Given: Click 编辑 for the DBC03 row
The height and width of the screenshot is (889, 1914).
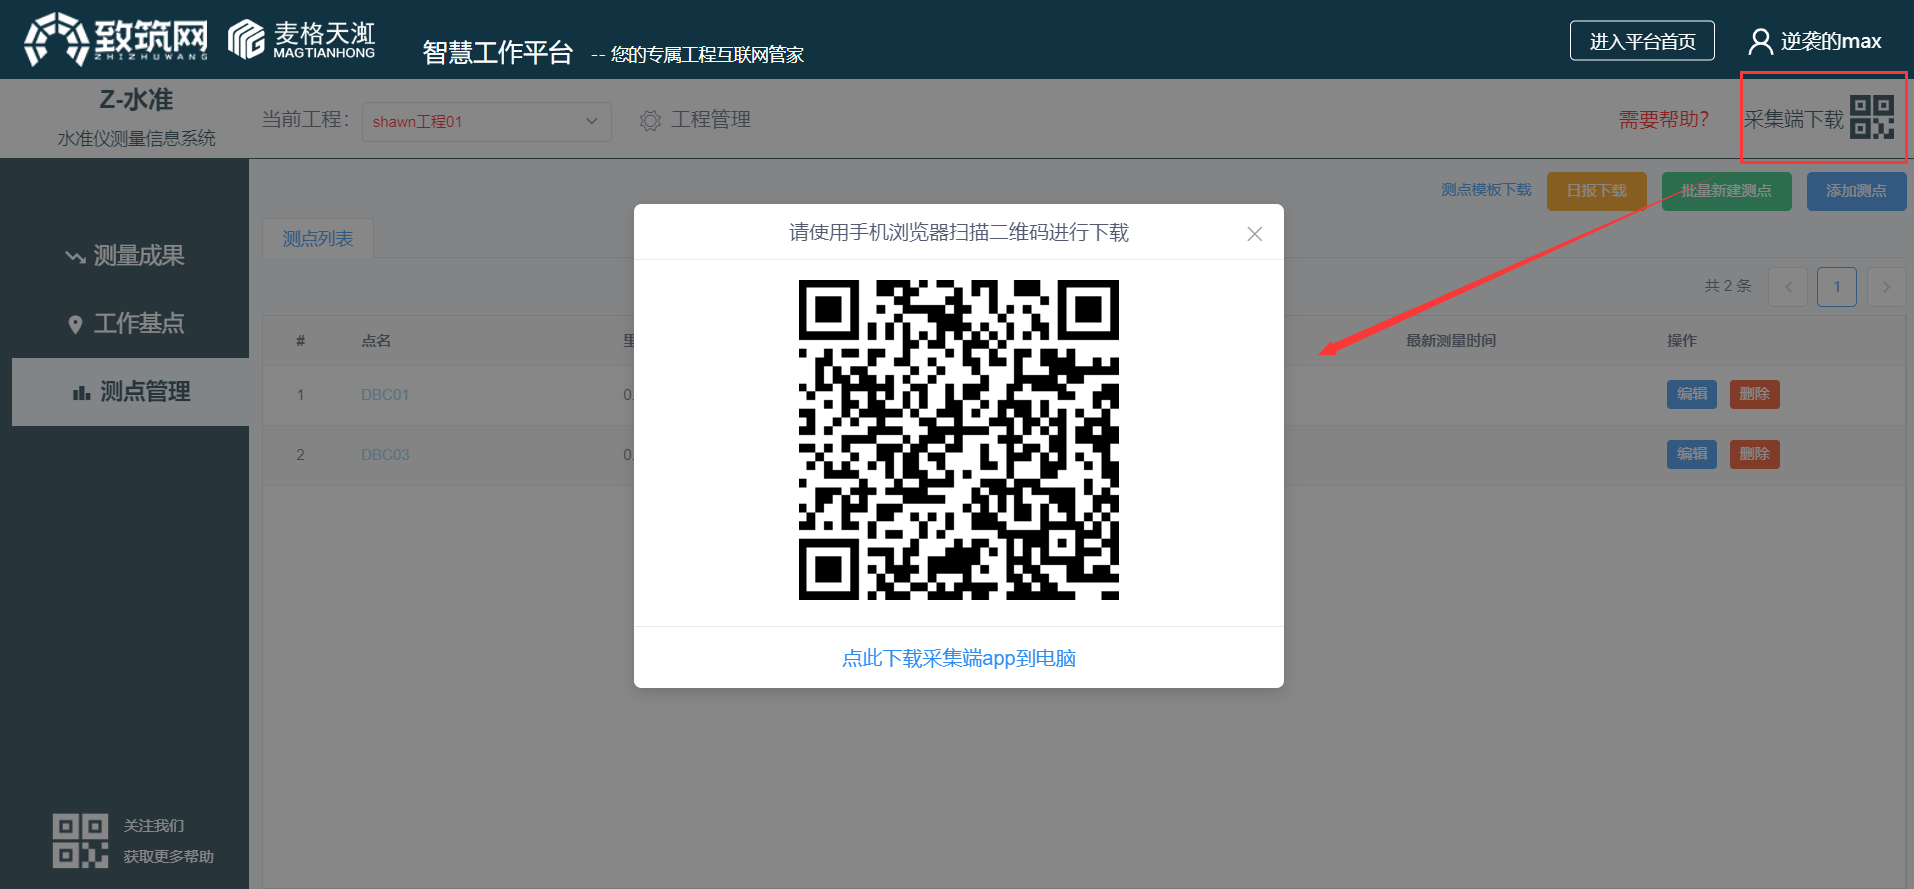Looking at the screenshot, I should pos(1692,454).
